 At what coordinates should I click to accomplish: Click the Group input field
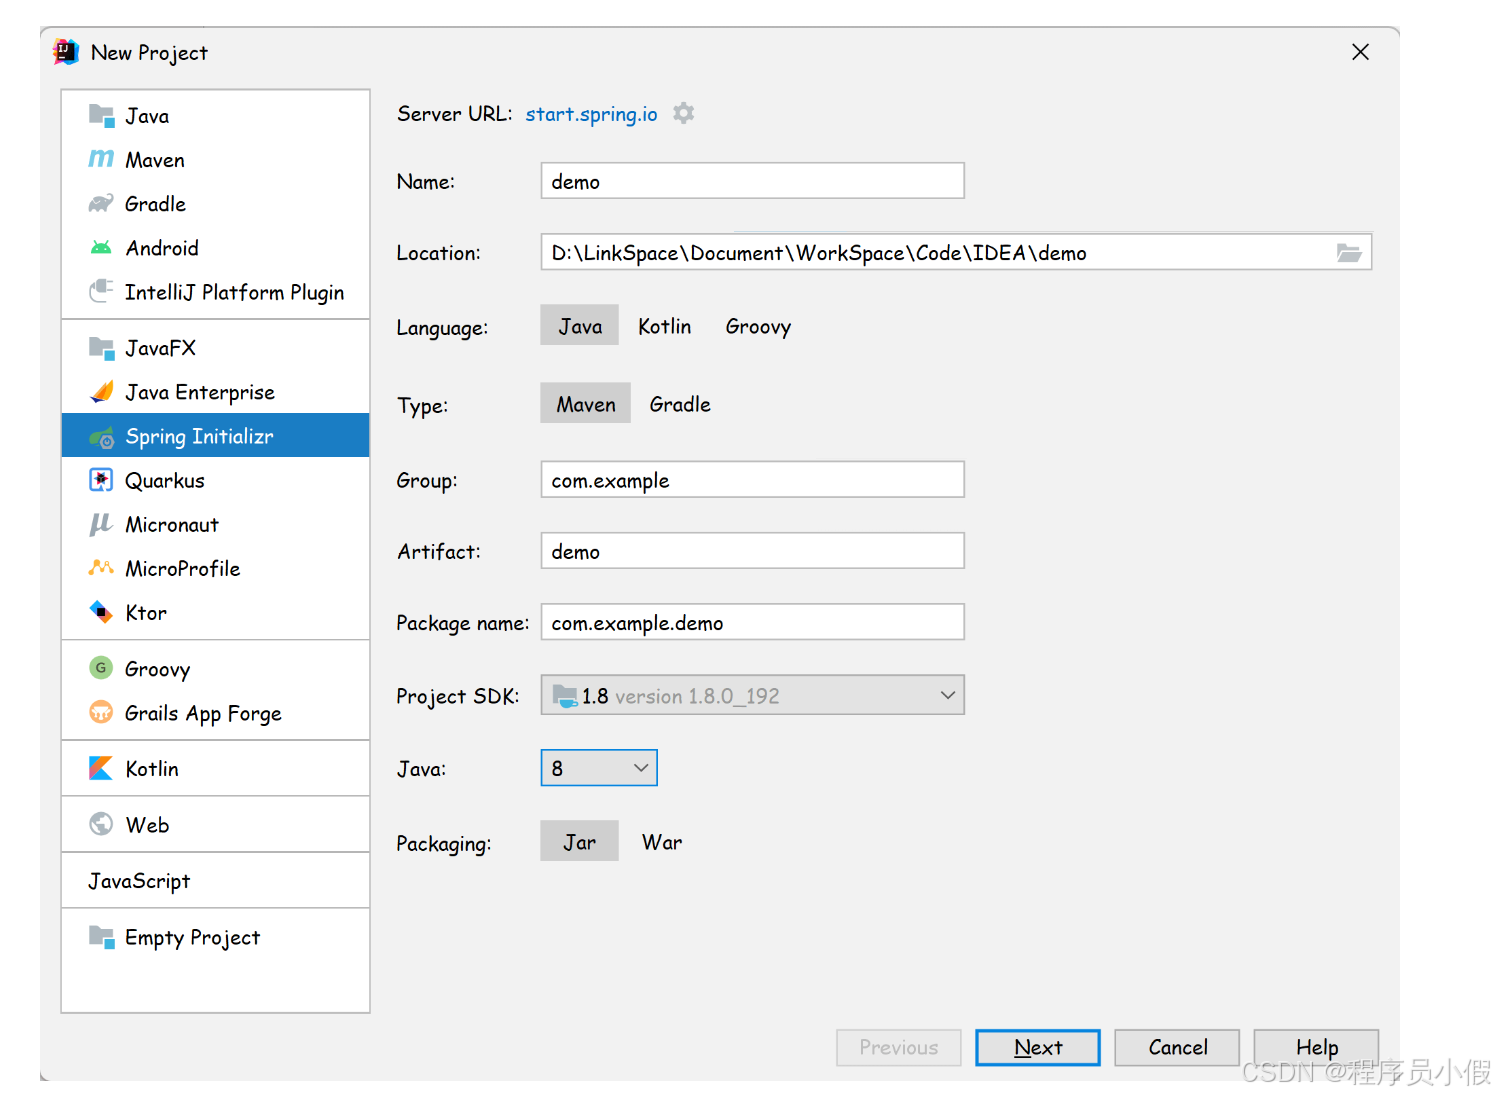pos(752,480)
